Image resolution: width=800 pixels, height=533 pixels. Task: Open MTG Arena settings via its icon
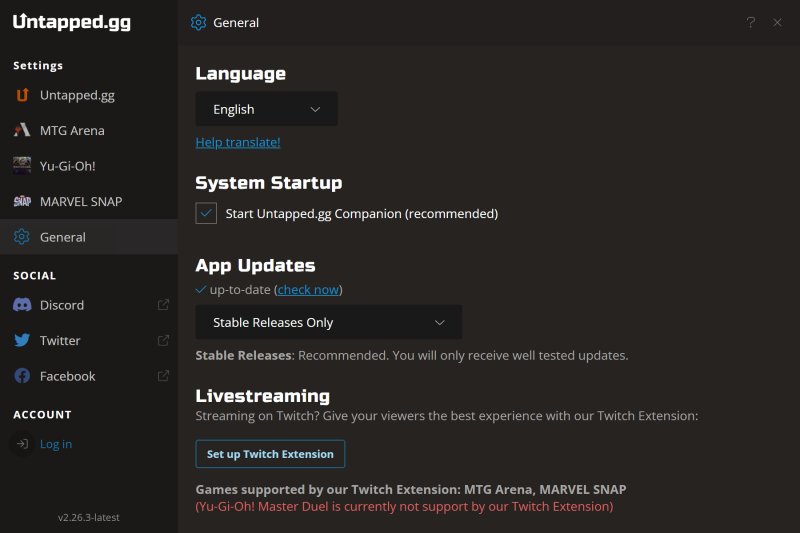coord(22,130)
